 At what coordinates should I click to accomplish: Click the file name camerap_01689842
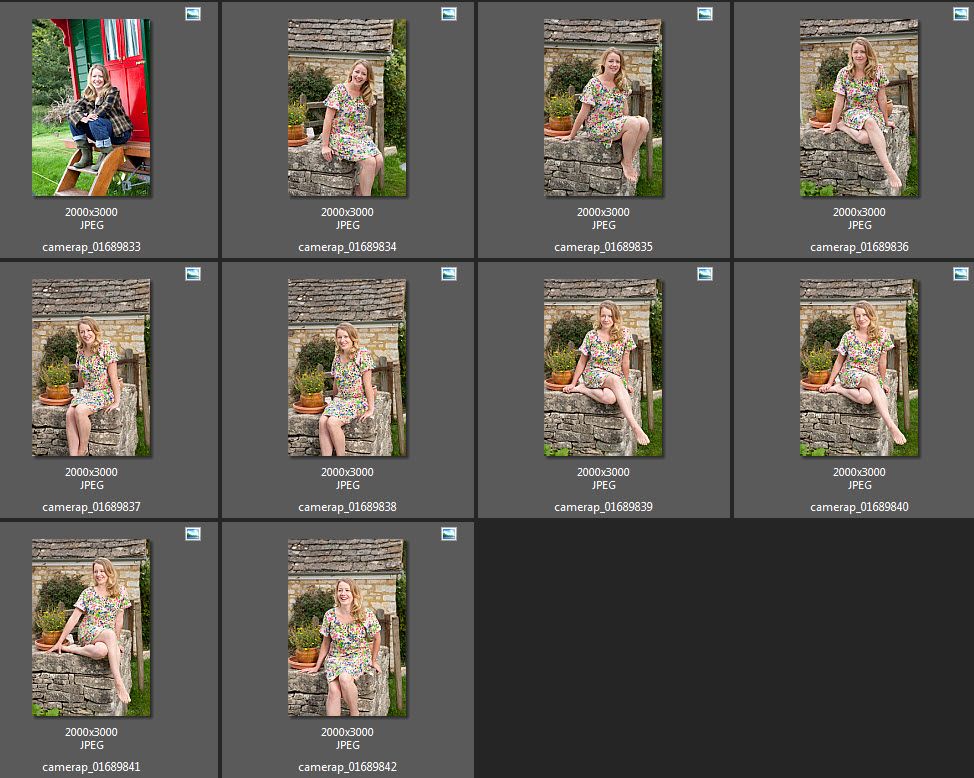pyautogui.click(x=347, y=767)
